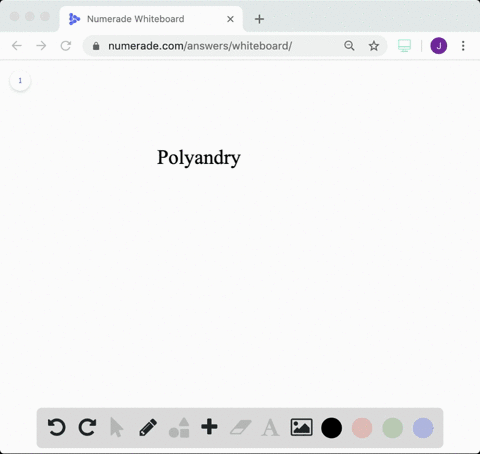The height and width of the screenshot is (454, 480).
Task: Select the eraser tool
Action: point(241,427)
